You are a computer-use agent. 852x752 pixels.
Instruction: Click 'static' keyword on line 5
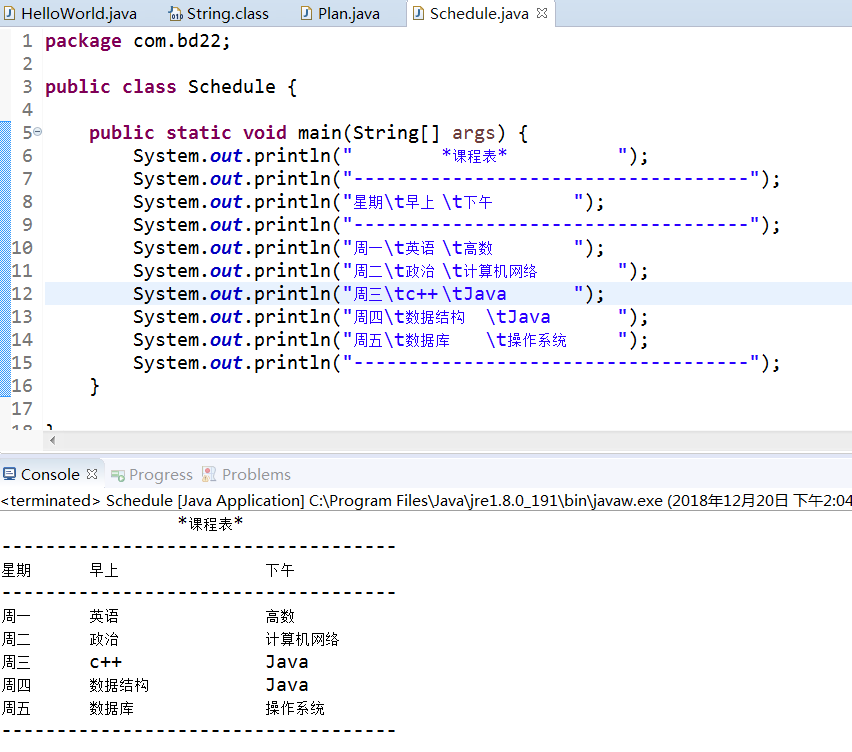(199, 133)
